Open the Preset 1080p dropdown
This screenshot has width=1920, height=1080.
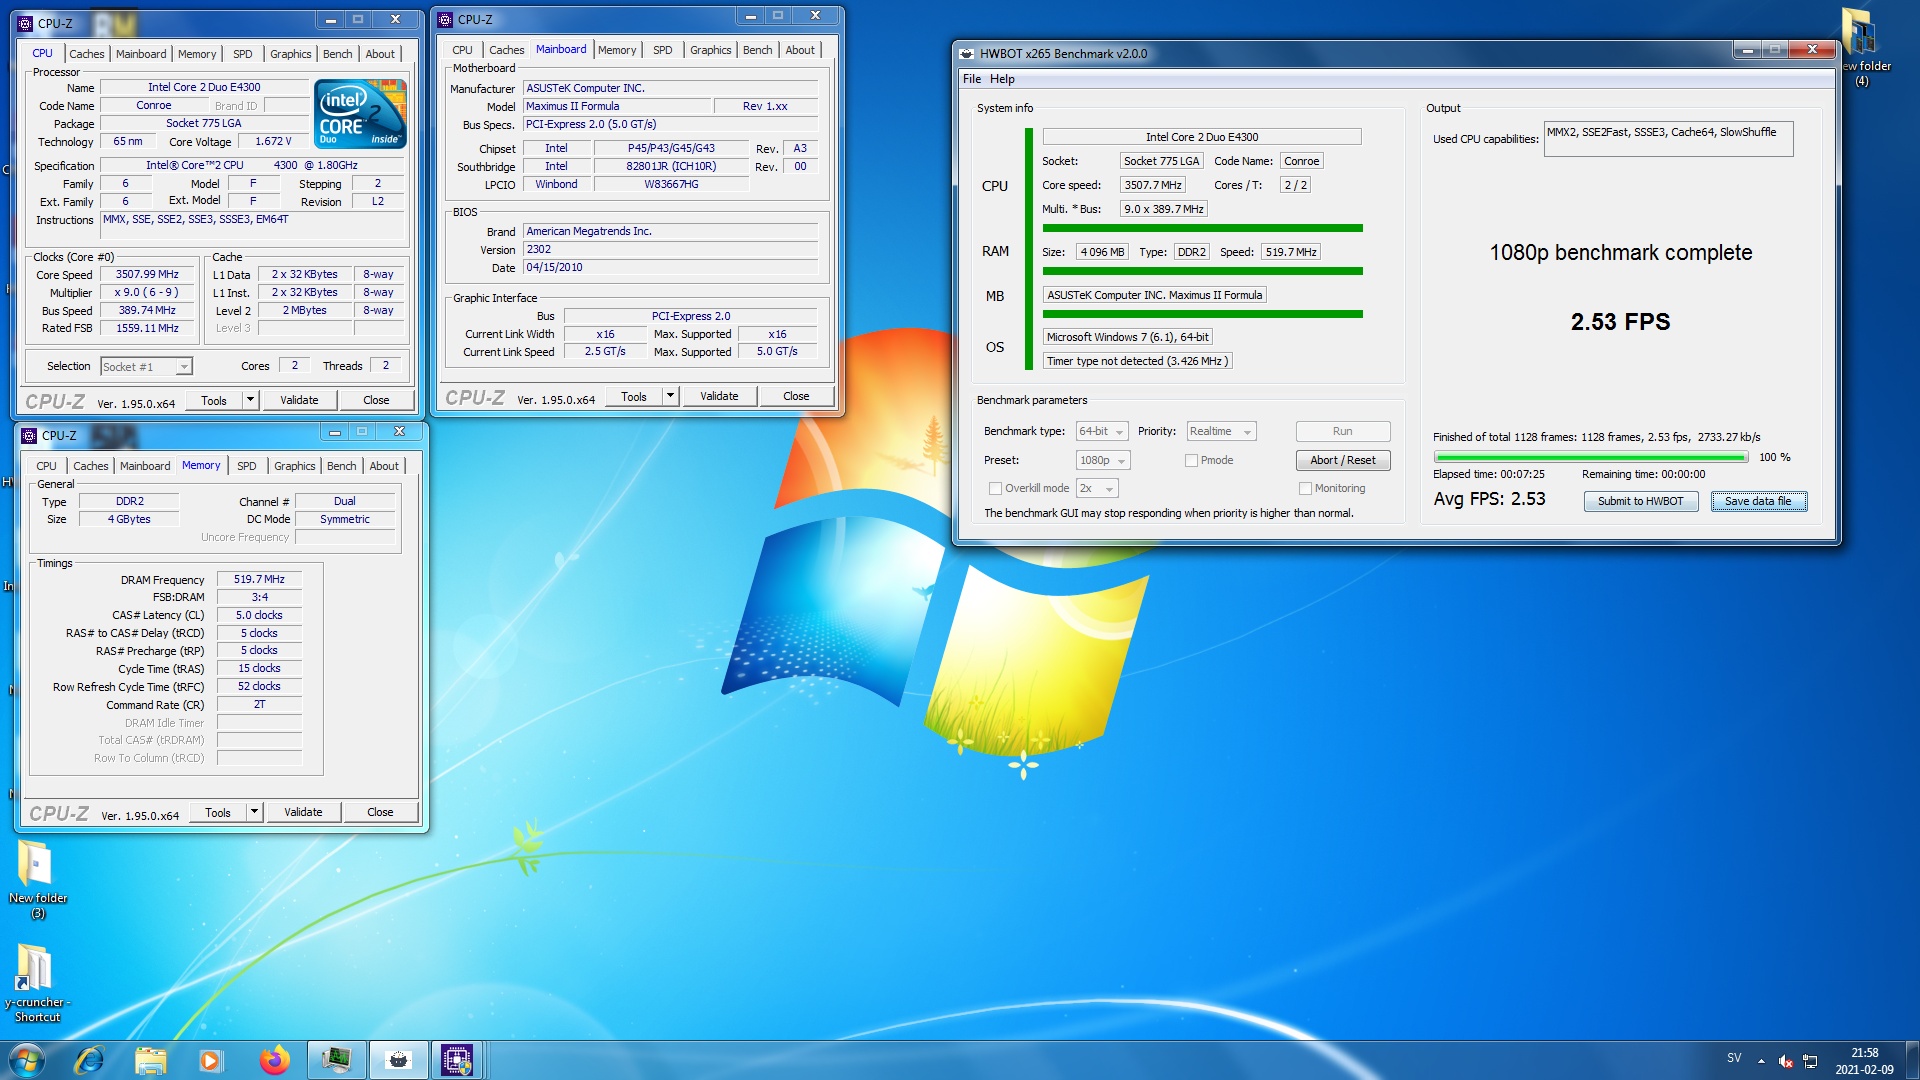point(1103,461)
